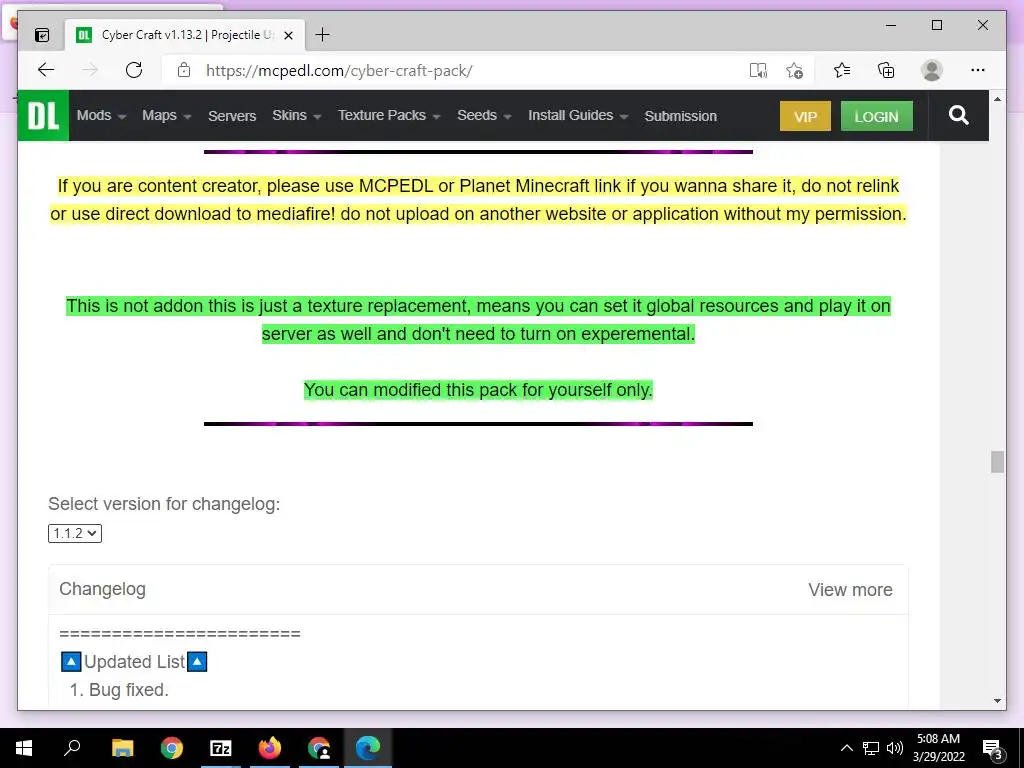Open the Edge settings and more menu
The height and width of the screenshot is (768, 1024).
pos(978,70)
